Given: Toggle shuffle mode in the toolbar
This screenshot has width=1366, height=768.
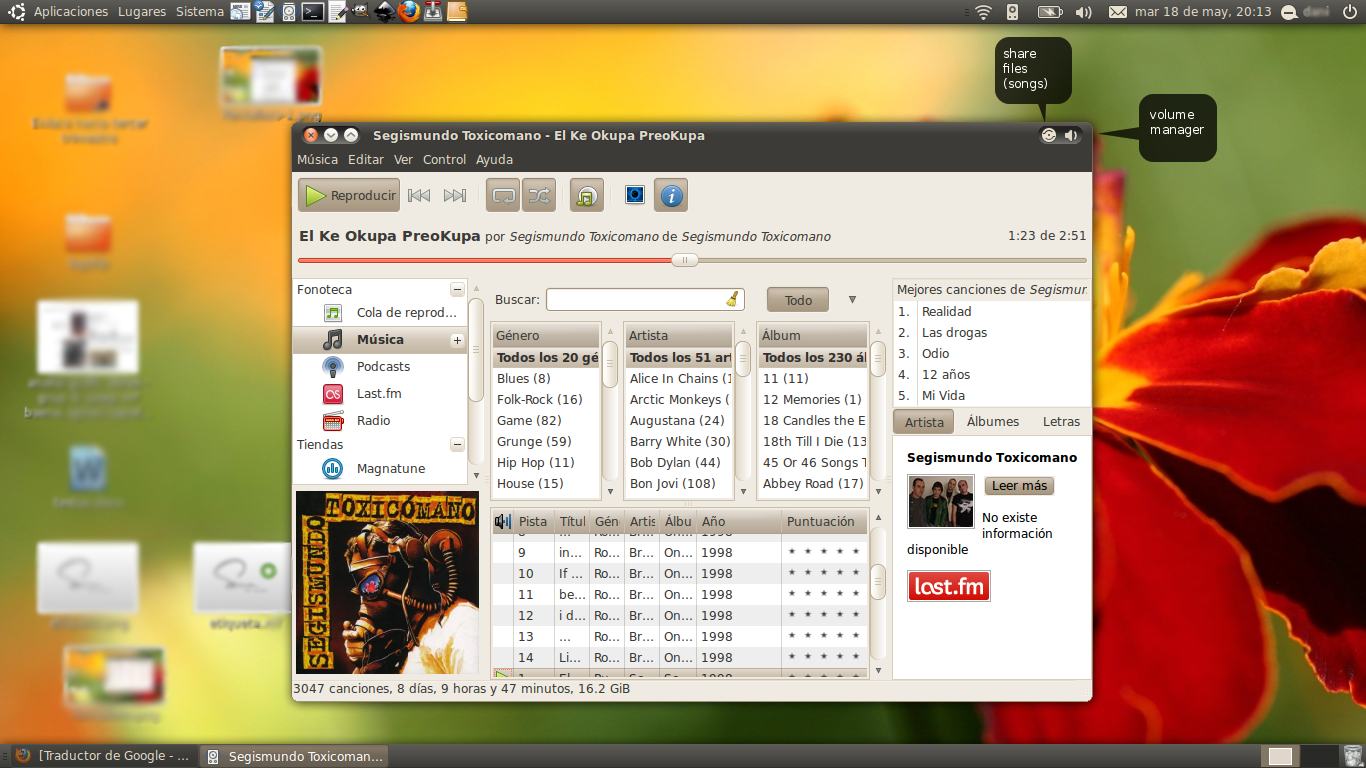Looking at the screenshot, I should pos(539,196).
